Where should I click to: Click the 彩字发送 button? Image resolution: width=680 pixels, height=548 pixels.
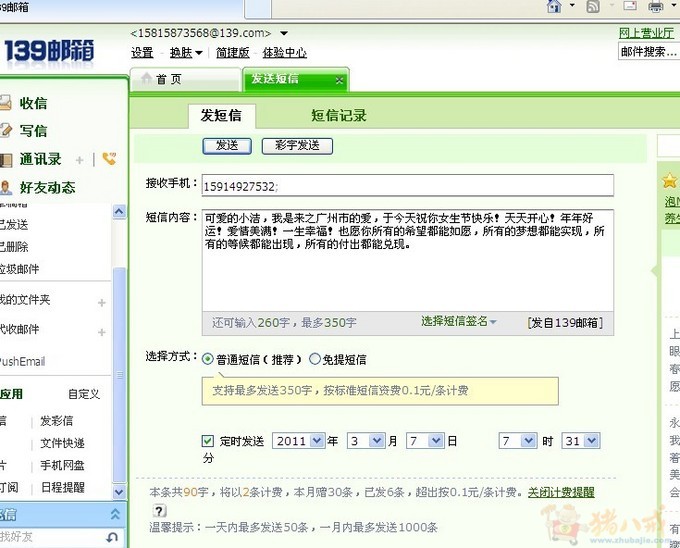pyautogui.click(x=297, y=146)
